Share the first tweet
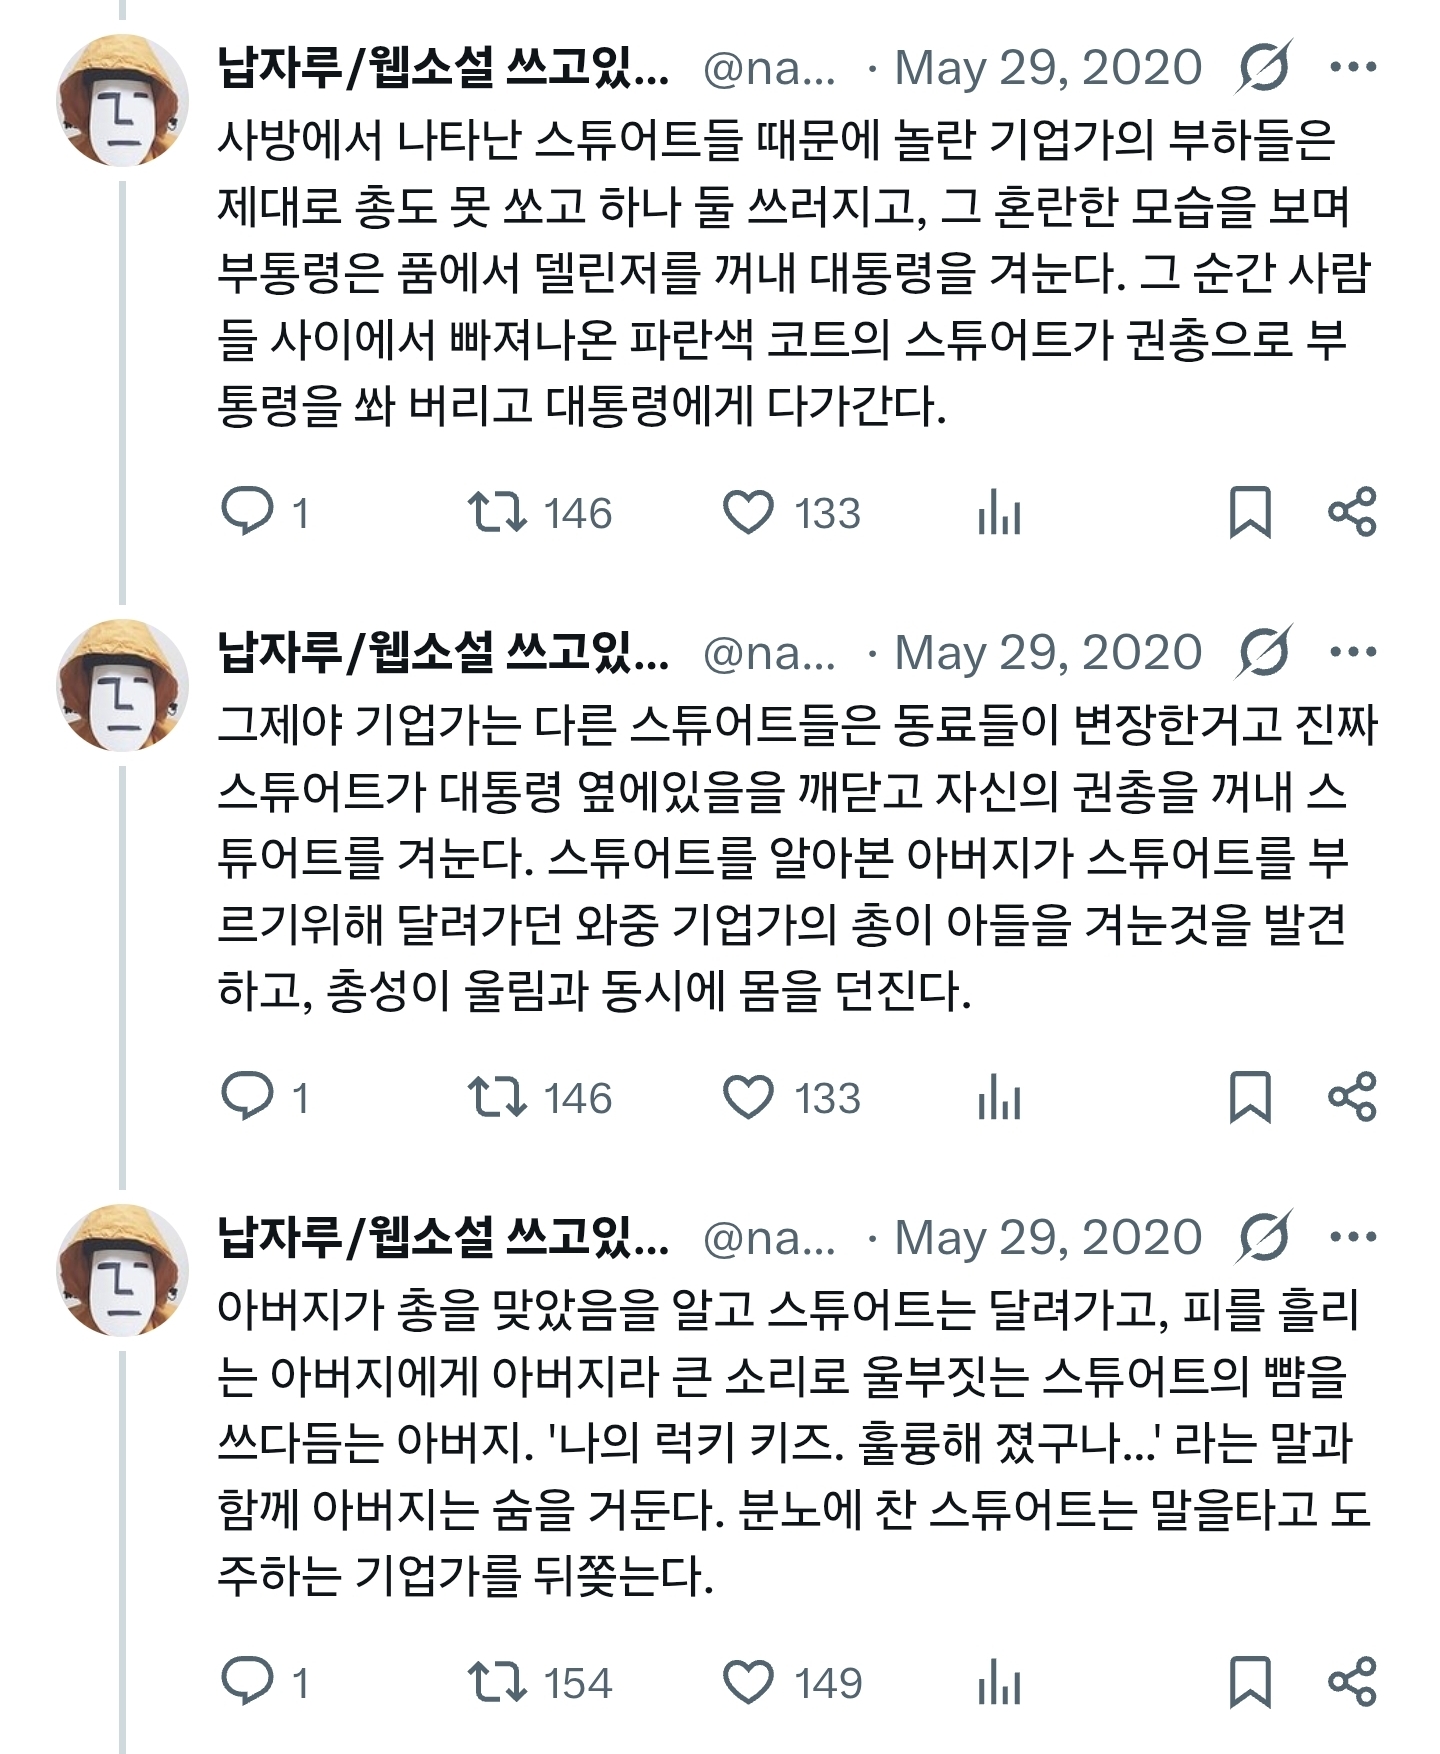 (1352, 512)
